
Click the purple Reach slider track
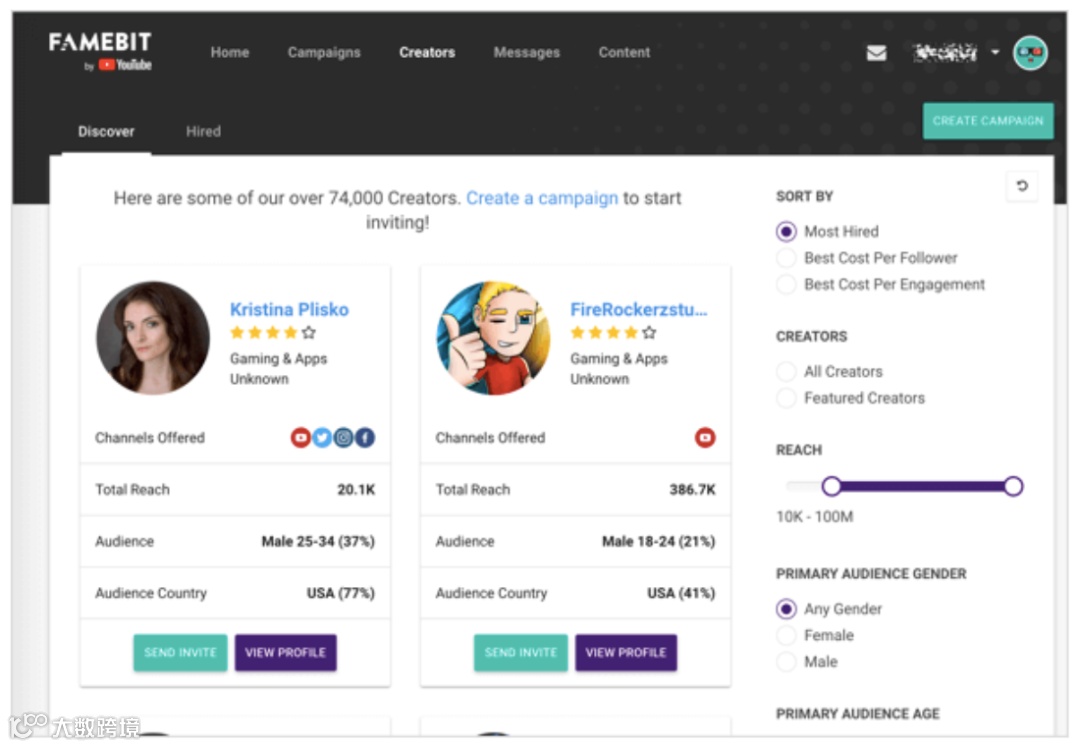point(922,487)
